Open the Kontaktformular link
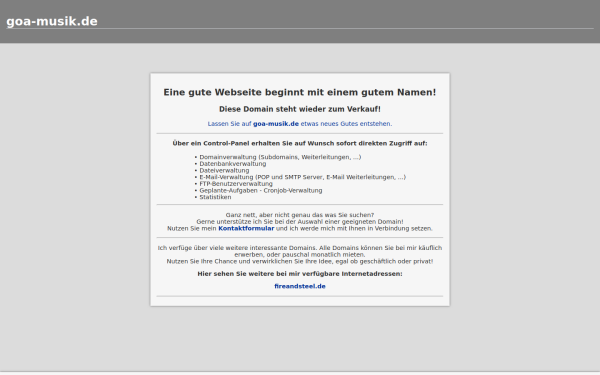Image resolution: width=600 pixels, height=375 pixels. click(x=246, y=228)
